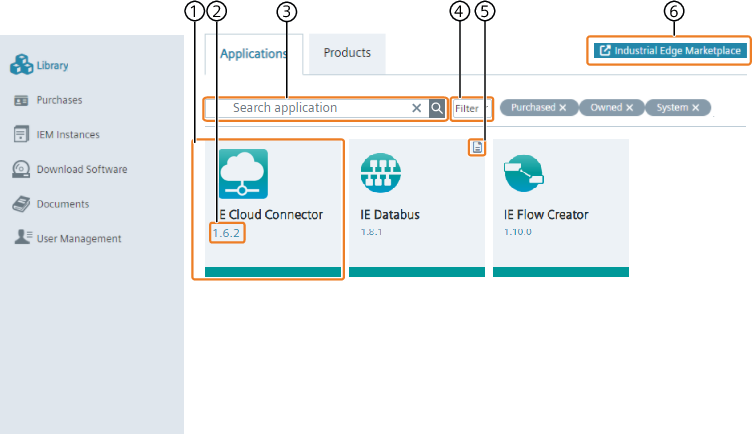753x434 pixels.
Task: Click IE Cloud Connector version 1.6.2 link
Action: [226, 233]
